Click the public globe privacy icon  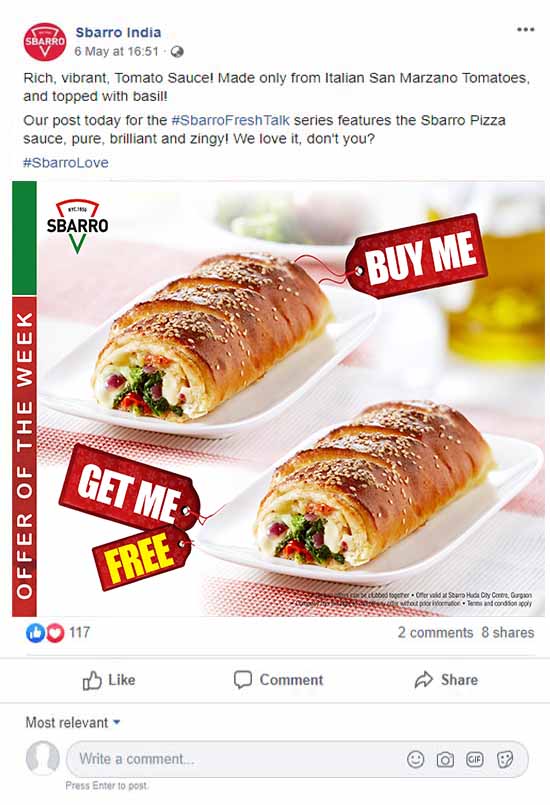point(177,52)
